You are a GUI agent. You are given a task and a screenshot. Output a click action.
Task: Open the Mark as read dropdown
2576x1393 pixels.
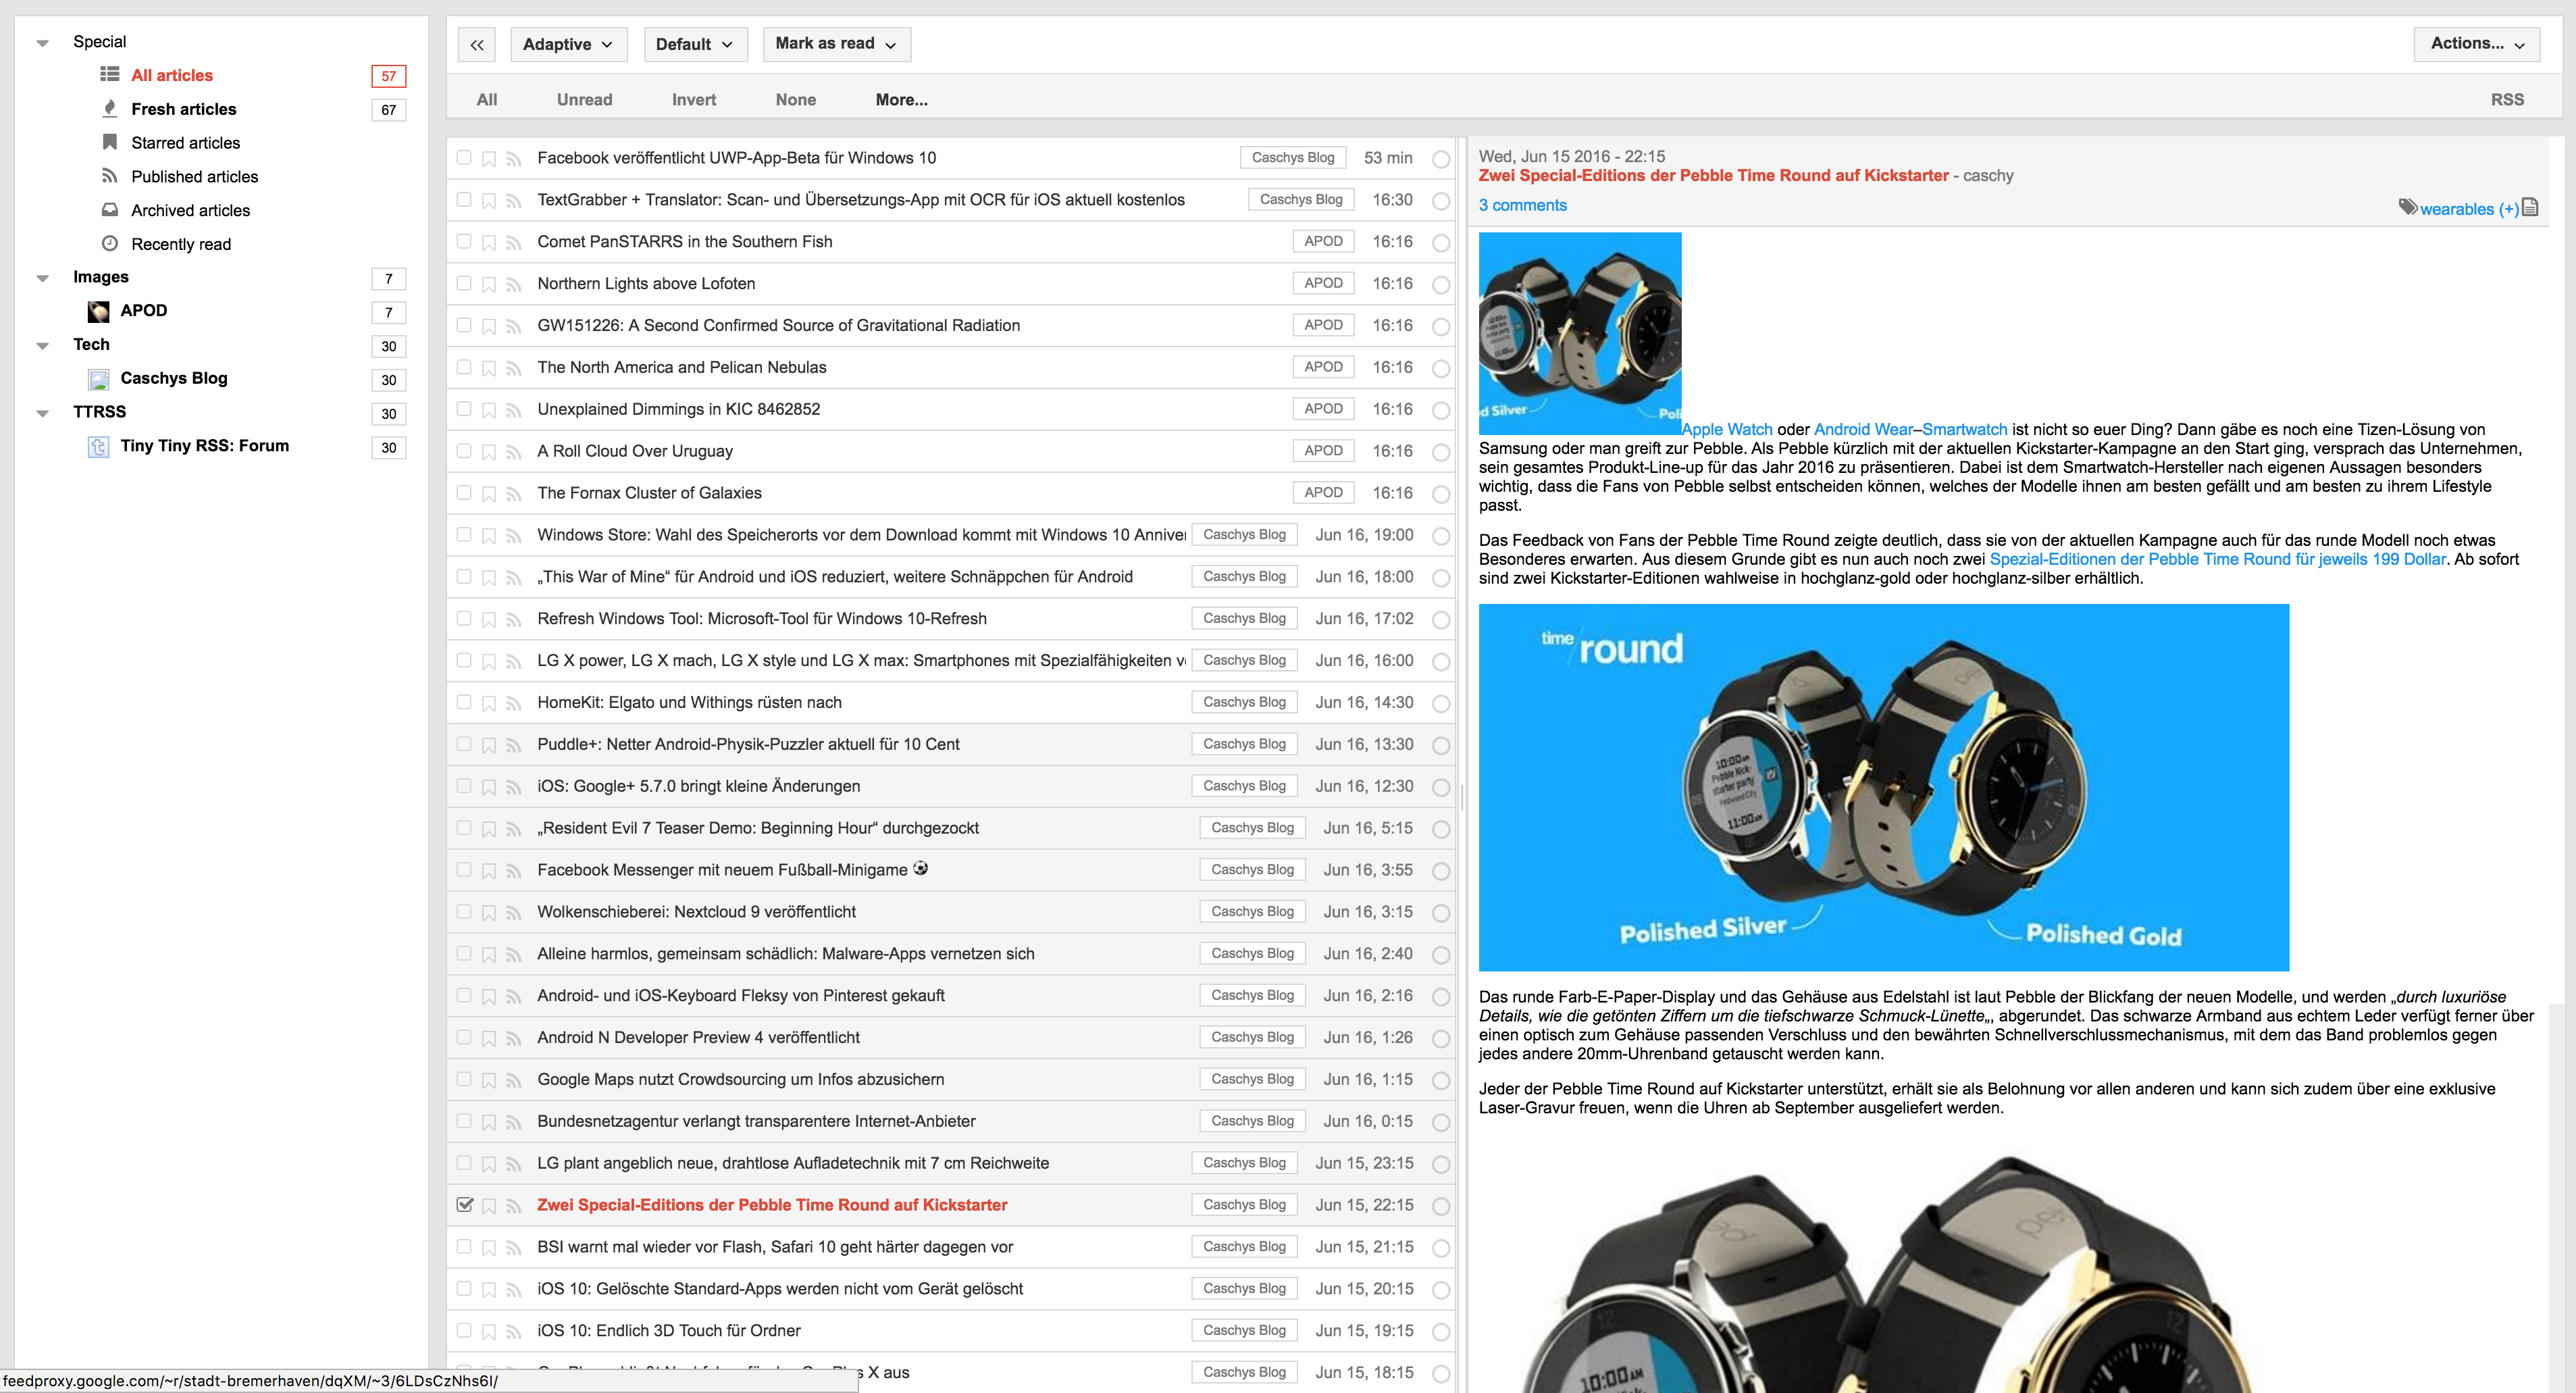[836, 44]
